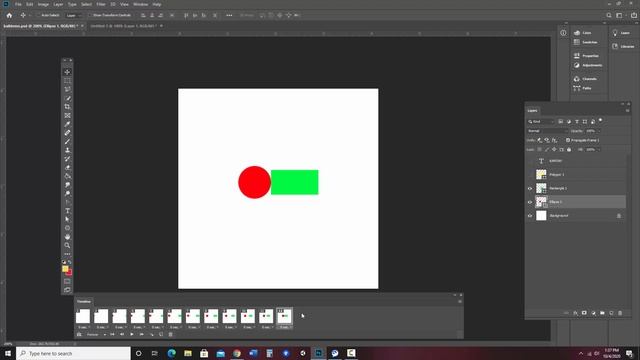Select the Clone Stamp tool
Screen dimensions: 640x360
point(67,150)
